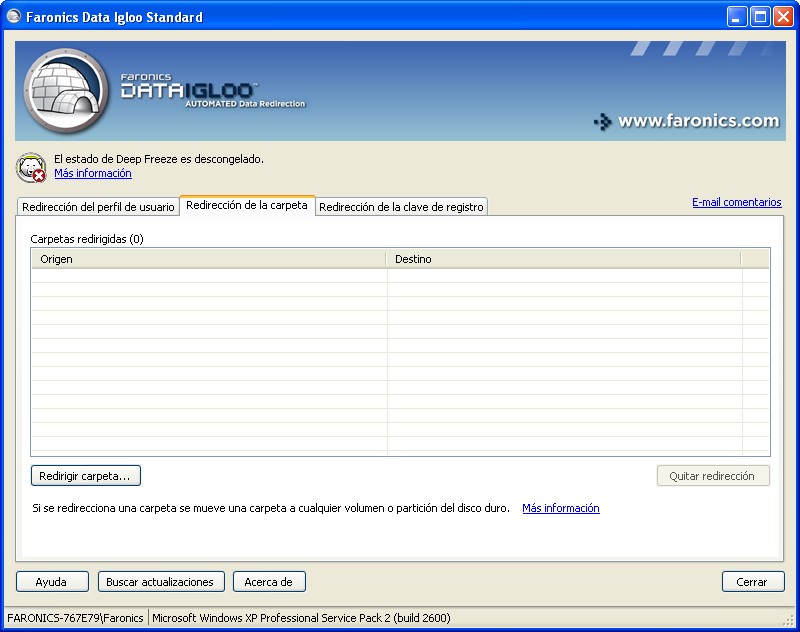This screenshot has height=632, width=800.
Task: Click the FARONICS-767E79\Faronics status bar text
Action: tap(75, 618)
